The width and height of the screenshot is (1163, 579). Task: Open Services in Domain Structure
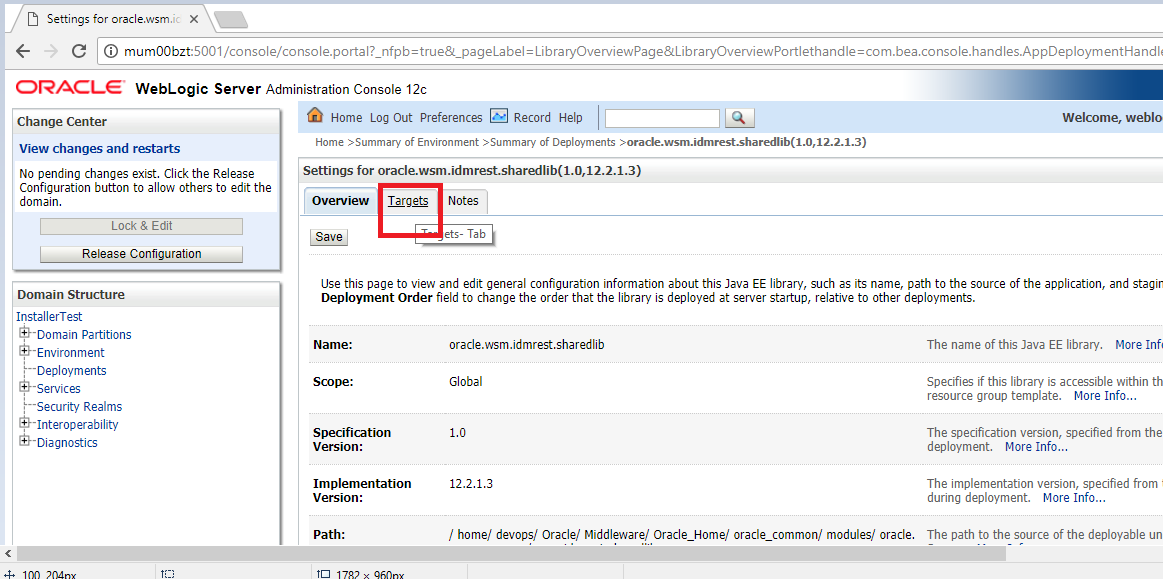59,388
